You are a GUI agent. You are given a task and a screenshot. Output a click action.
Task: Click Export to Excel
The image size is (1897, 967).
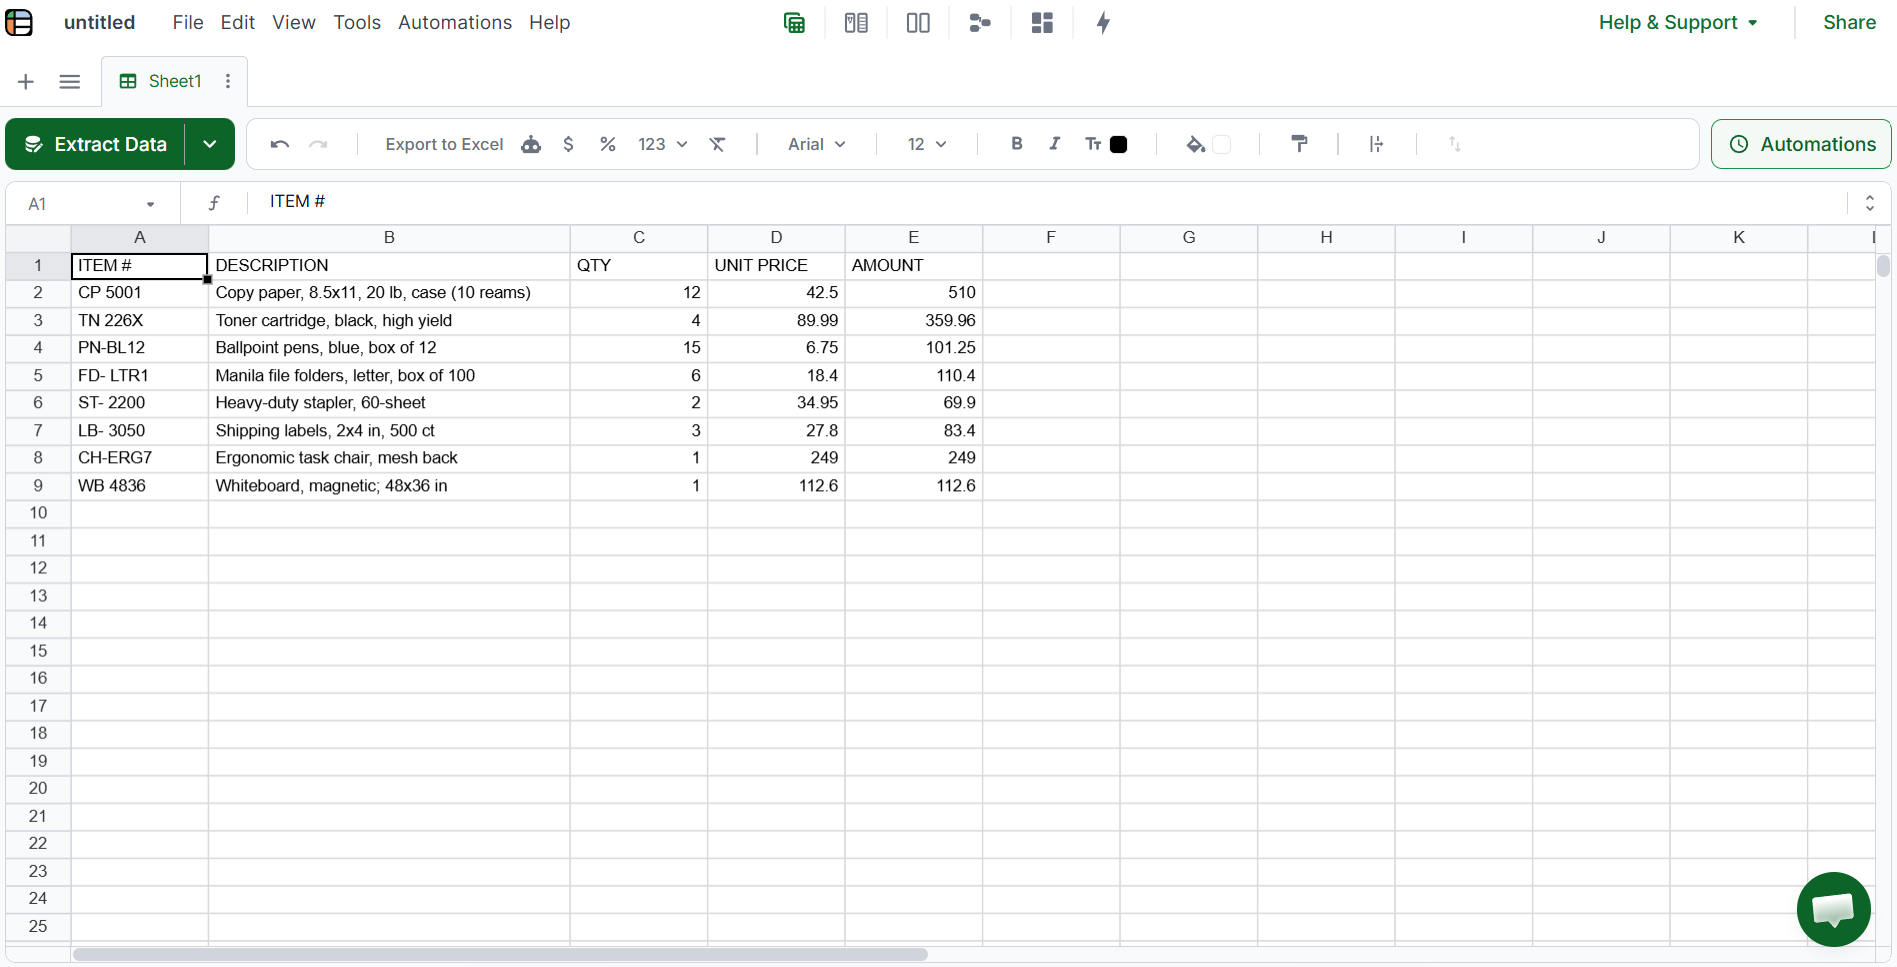pos(444,144)
